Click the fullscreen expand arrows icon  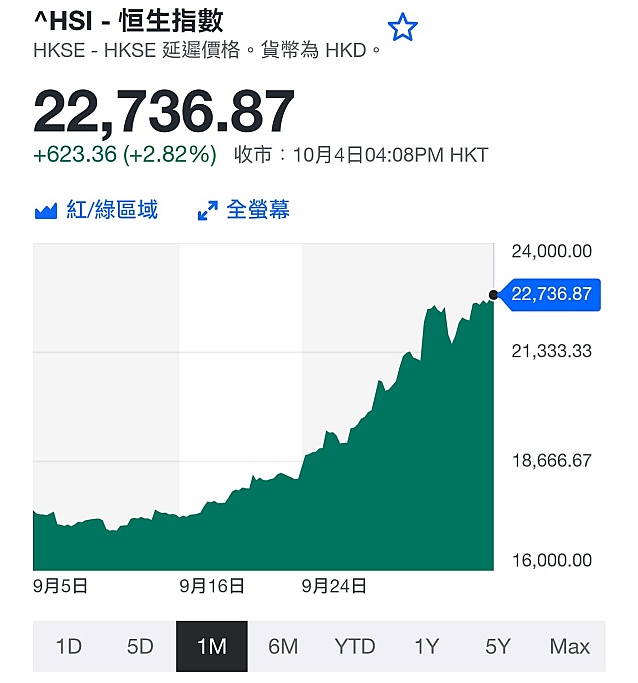point(208,210)
